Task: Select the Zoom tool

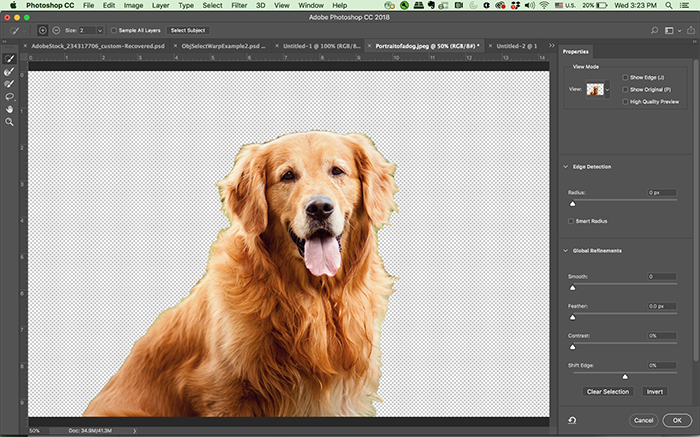Action: [x=10, y=121]
